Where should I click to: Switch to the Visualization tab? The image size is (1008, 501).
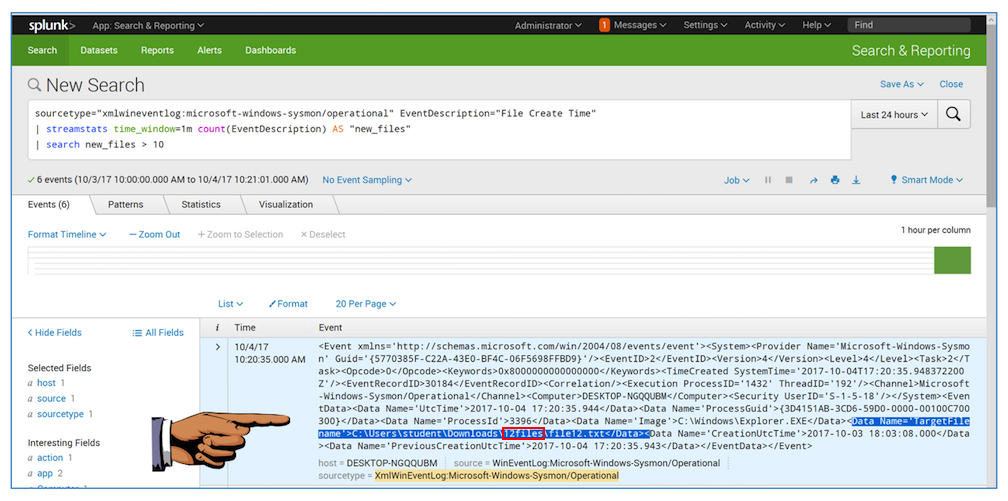tap(286, 205)
